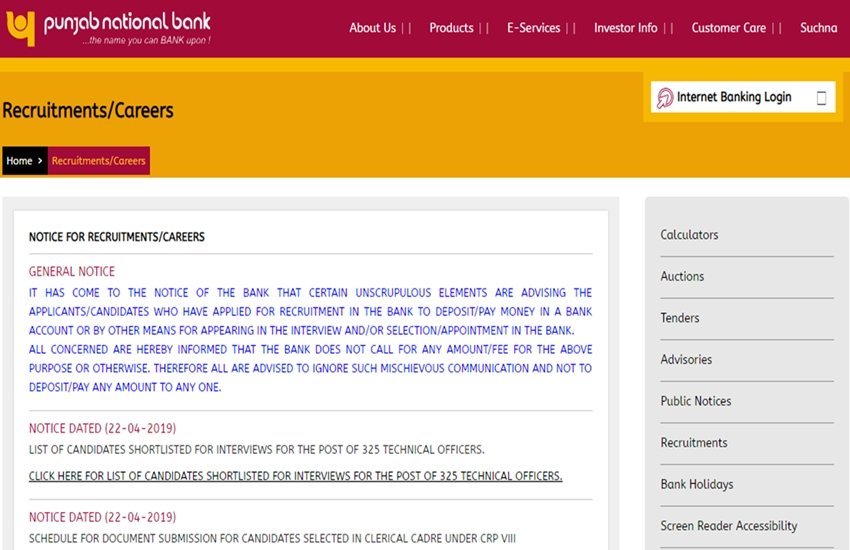Expand the E-Services menu
The width and height of the screenshot is (850, 550).
coord(533,28)
